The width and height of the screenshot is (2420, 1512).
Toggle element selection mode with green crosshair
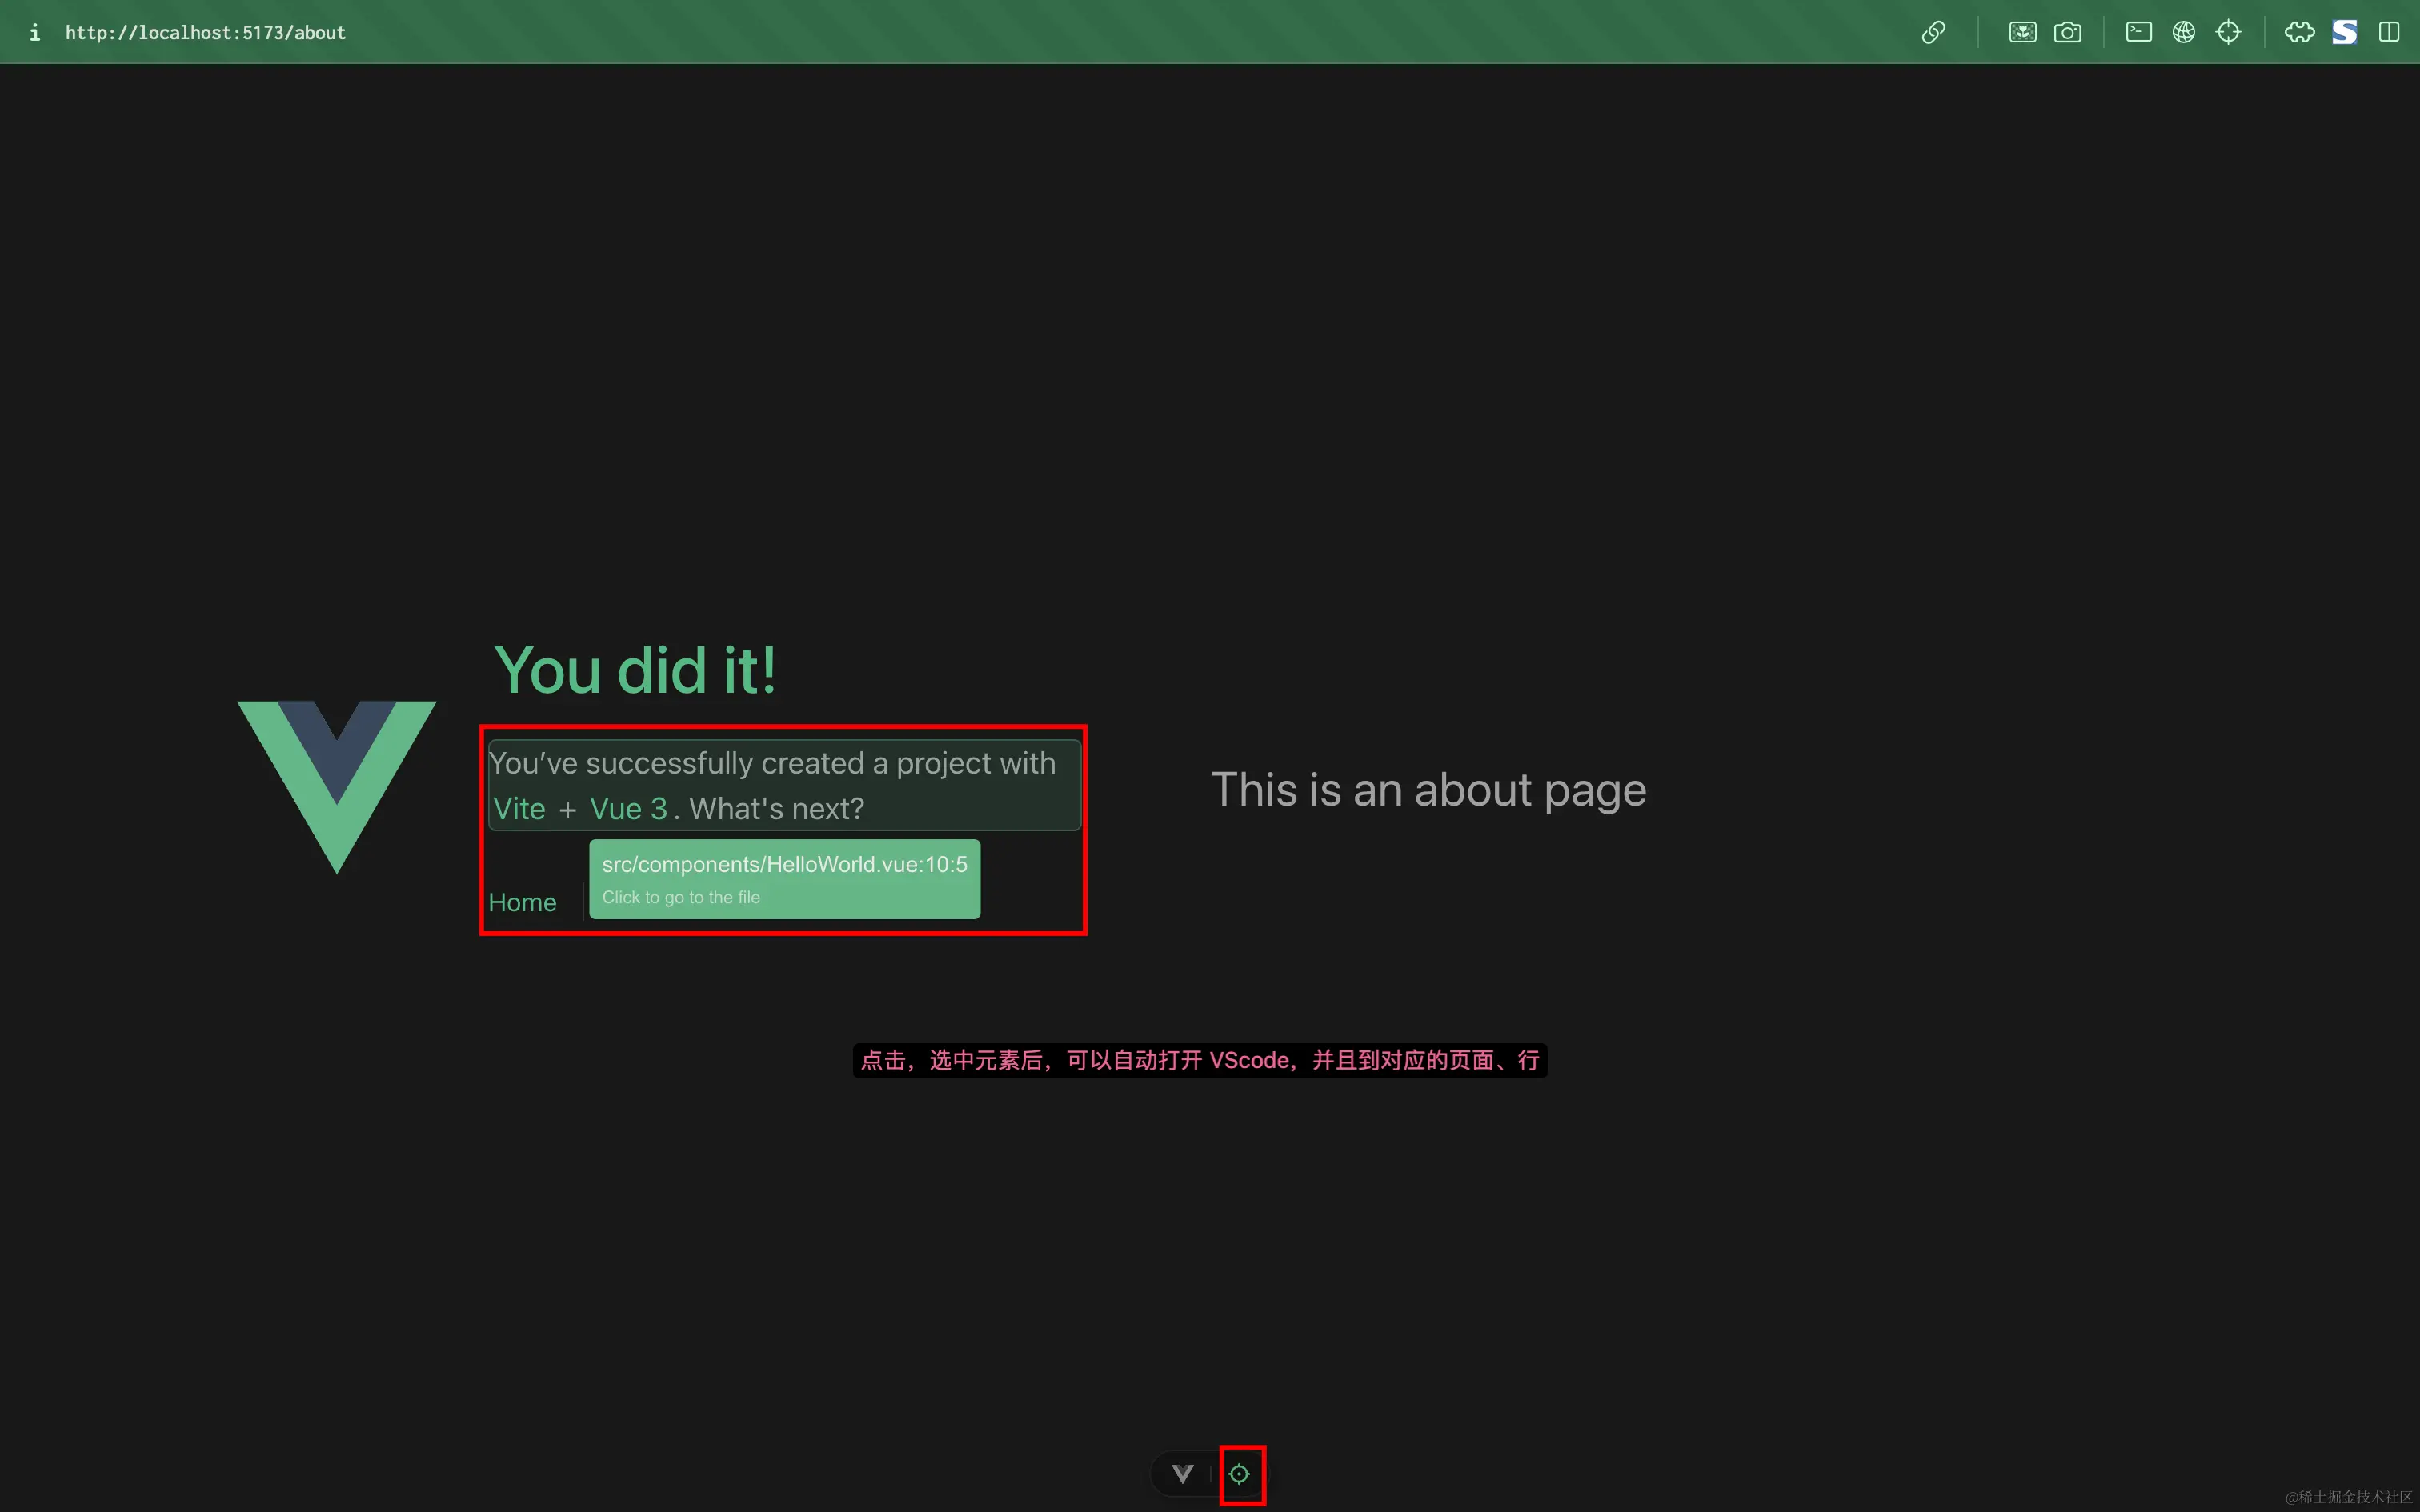click(x=1241, y=1473)
